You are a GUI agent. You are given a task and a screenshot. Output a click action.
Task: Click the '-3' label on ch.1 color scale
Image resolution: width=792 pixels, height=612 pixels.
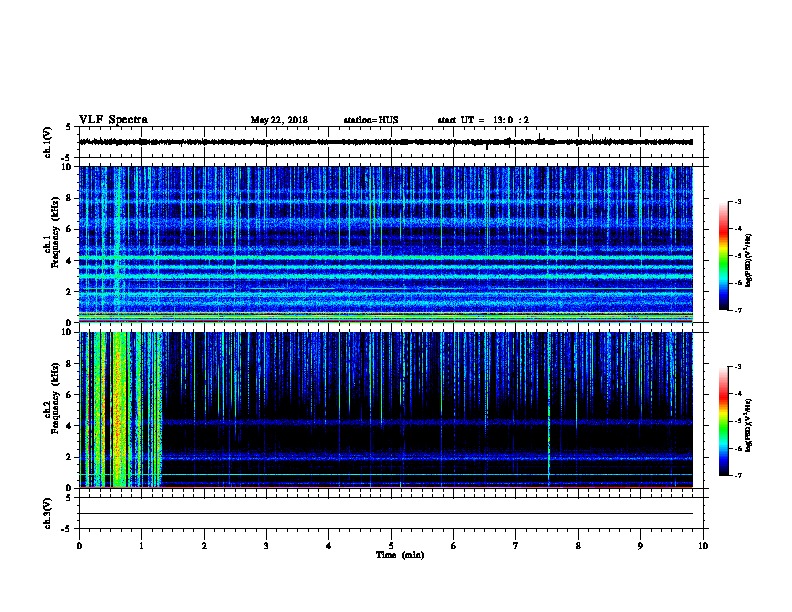coord(738,201)
